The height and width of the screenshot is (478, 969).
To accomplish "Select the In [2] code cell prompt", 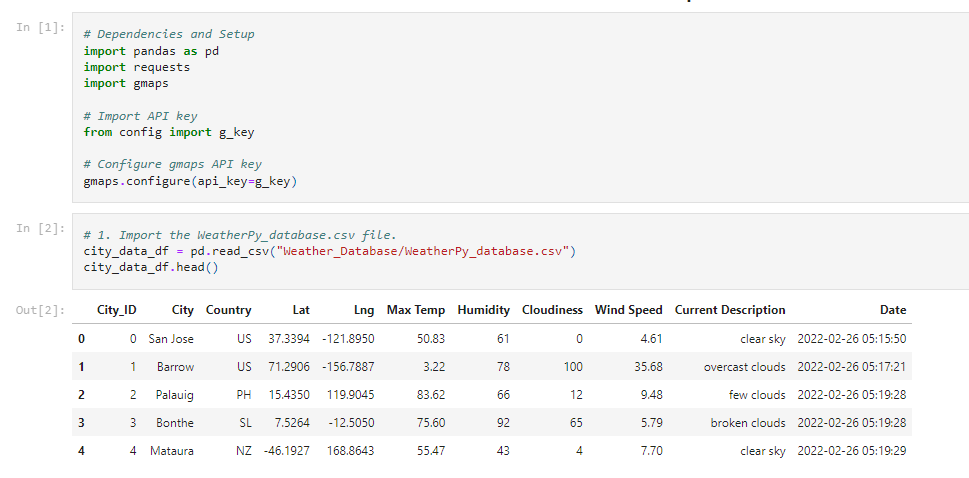I will (40, 228).
